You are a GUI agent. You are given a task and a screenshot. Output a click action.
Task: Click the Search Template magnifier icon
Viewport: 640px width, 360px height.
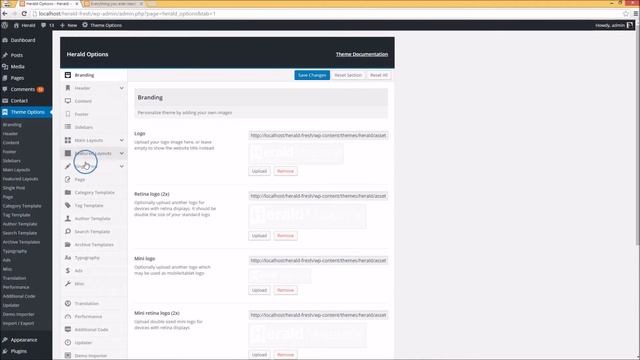(x=68, y=231)
